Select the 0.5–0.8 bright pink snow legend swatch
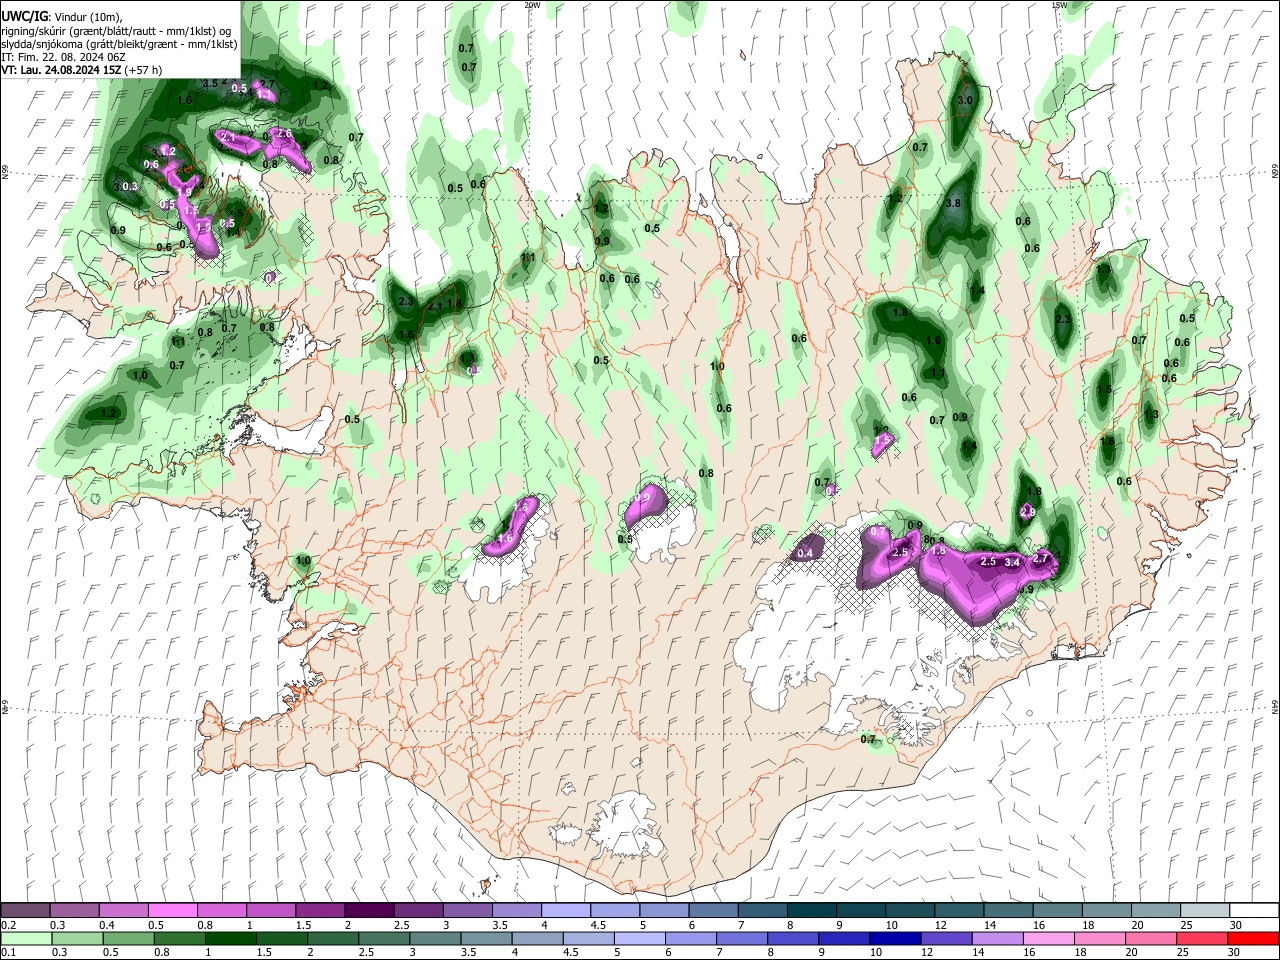1280x960 pixels. tap(174, 911)
